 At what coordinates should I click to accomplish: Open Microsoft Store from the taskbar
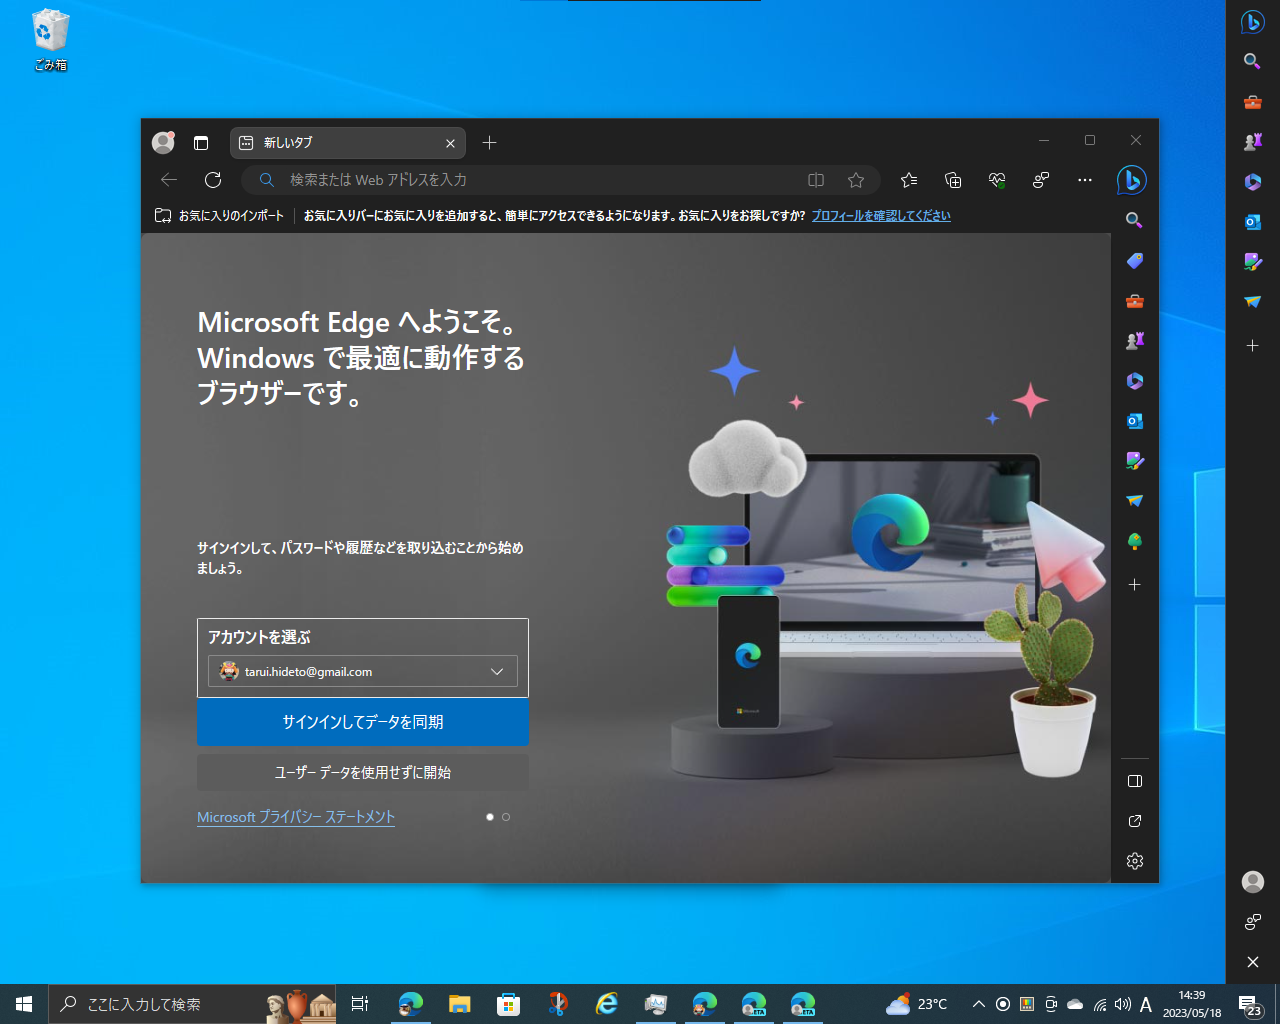[x=508, y=1004]
